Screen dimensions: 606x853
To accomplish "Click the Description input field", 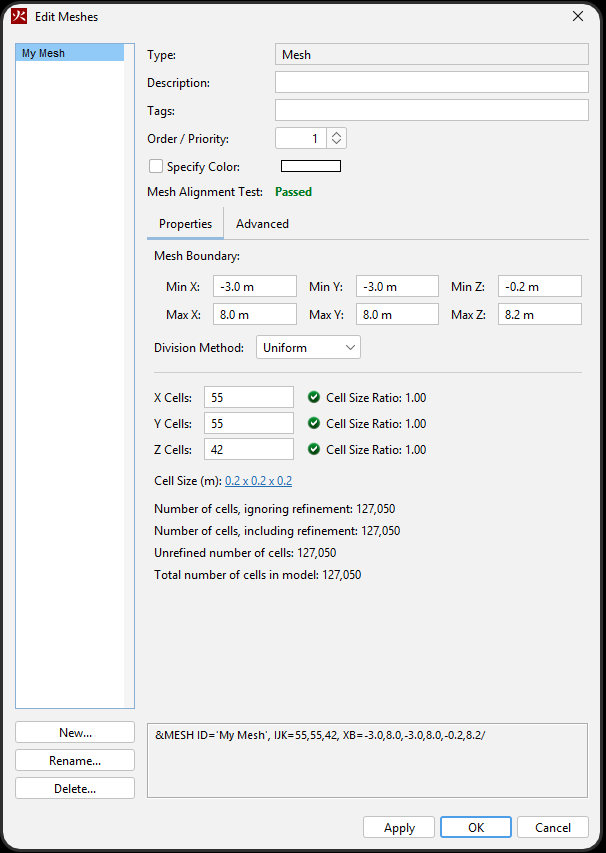I will coord(431,82).
